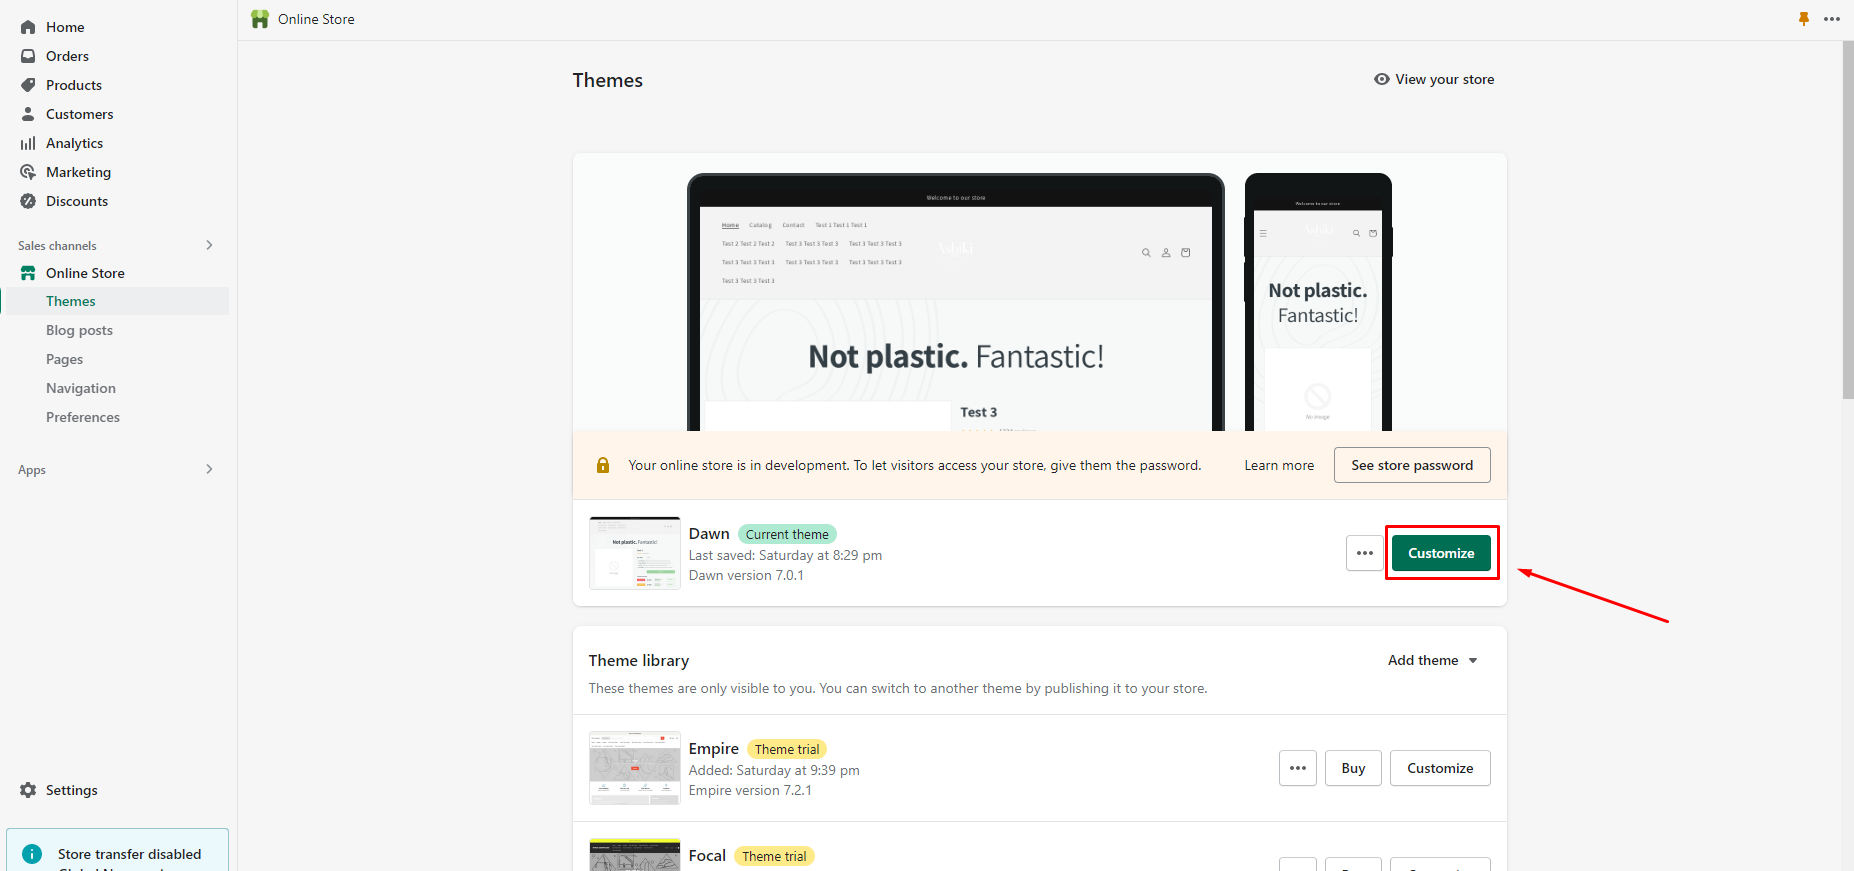Click the Home icon in sidebar
This screenshot has height=871, width=1854.
click(x=28, y=27)
